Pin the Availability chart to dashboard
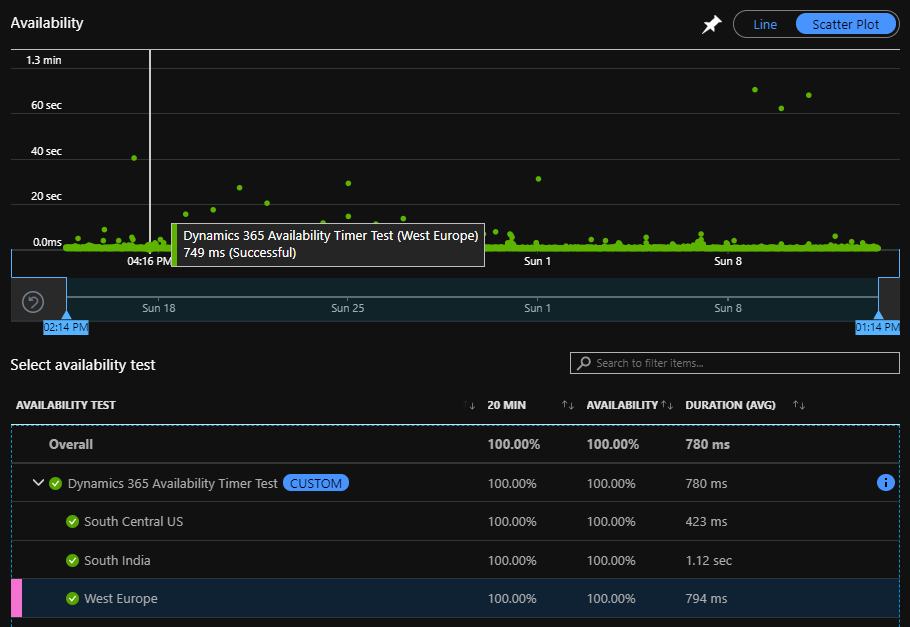The height and width of the screenshot is (627, 910). pyautogui.click(x=712, y=24)
